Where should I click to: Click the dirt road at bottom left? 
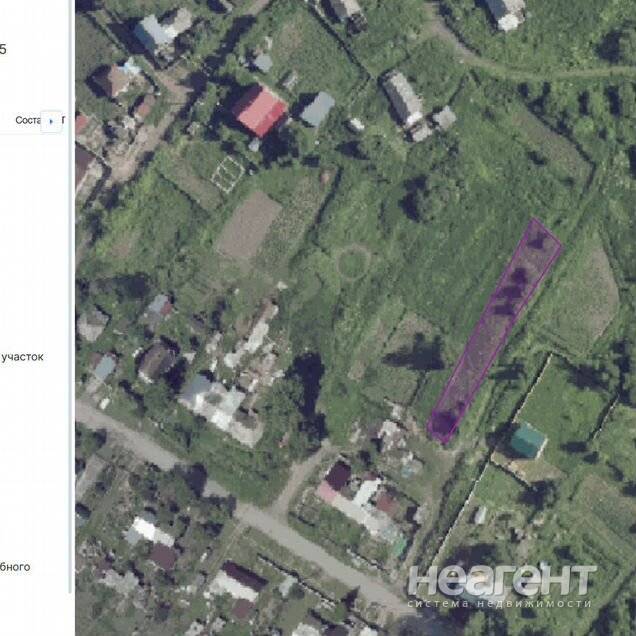[x=150, y=455]
